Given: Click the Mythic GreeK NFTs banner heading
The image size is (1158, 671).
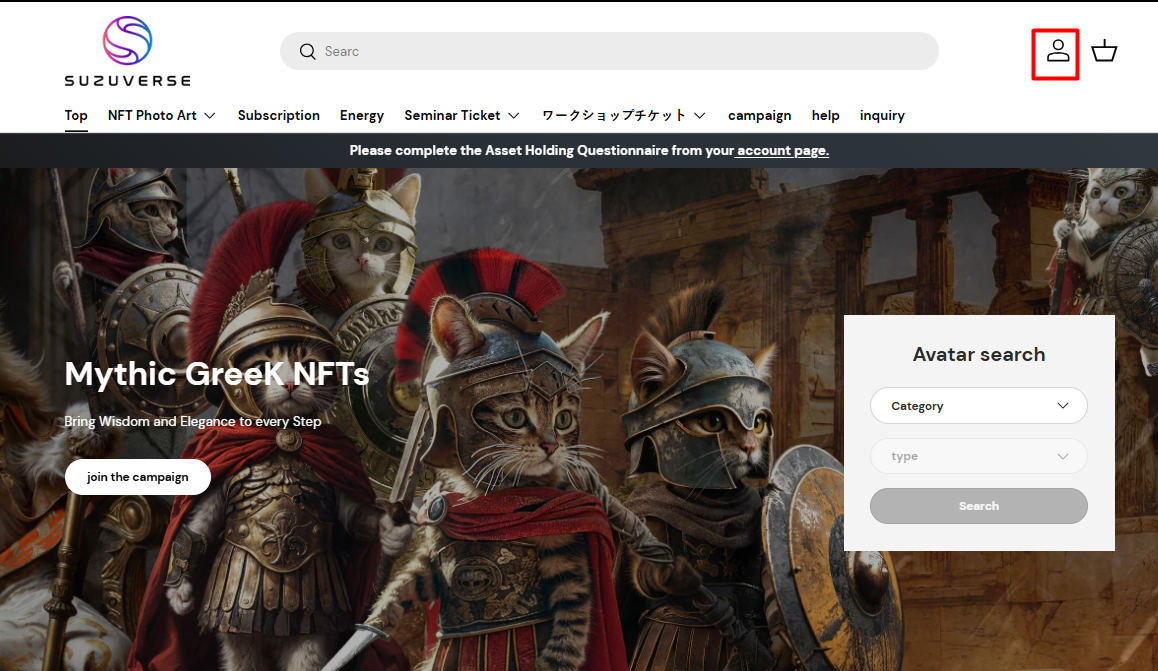Looking at the screenshot, I should pos(217,374).
